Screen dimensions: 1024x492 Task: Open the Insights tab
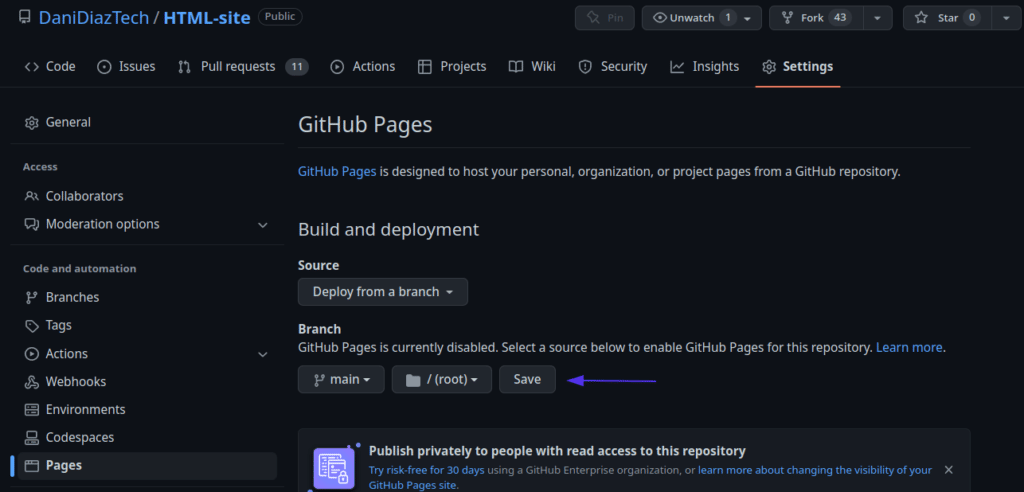pyautogui.click(x=705, y=67)
